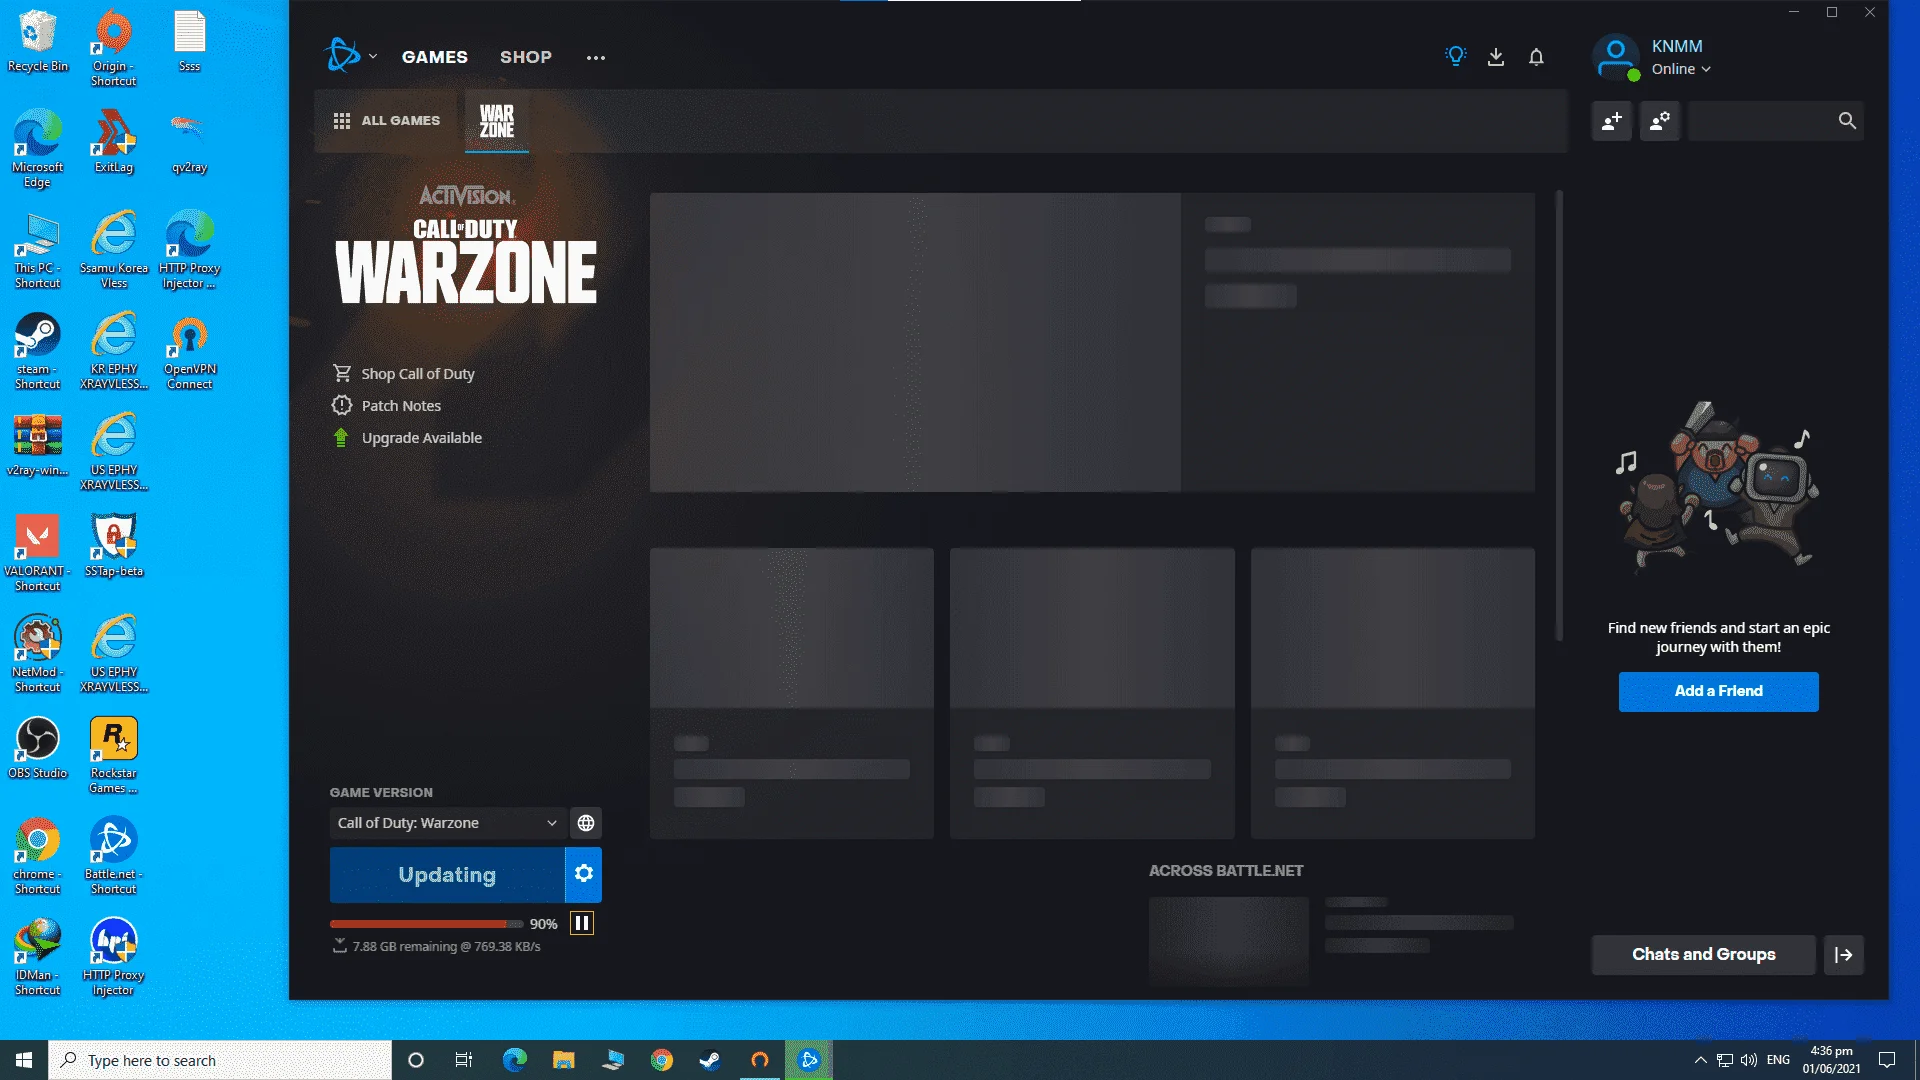Select the steam Shortcut desktop icon

pos(38,351)
